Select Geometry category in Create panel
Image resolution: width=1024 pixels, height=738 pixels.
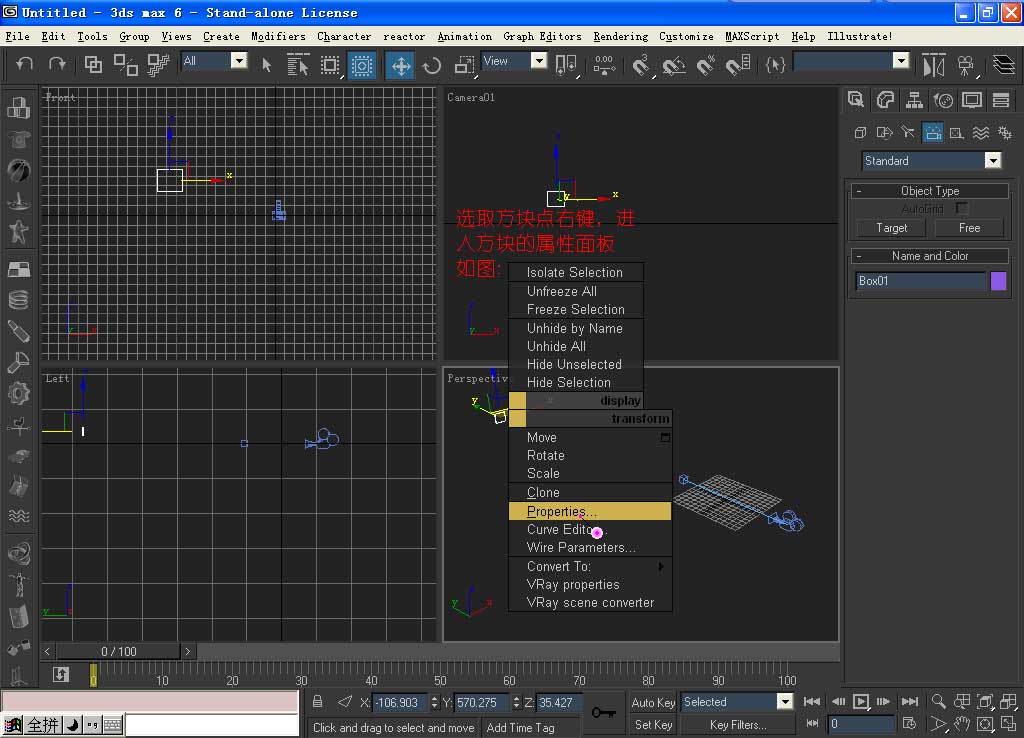click(860, 133)
